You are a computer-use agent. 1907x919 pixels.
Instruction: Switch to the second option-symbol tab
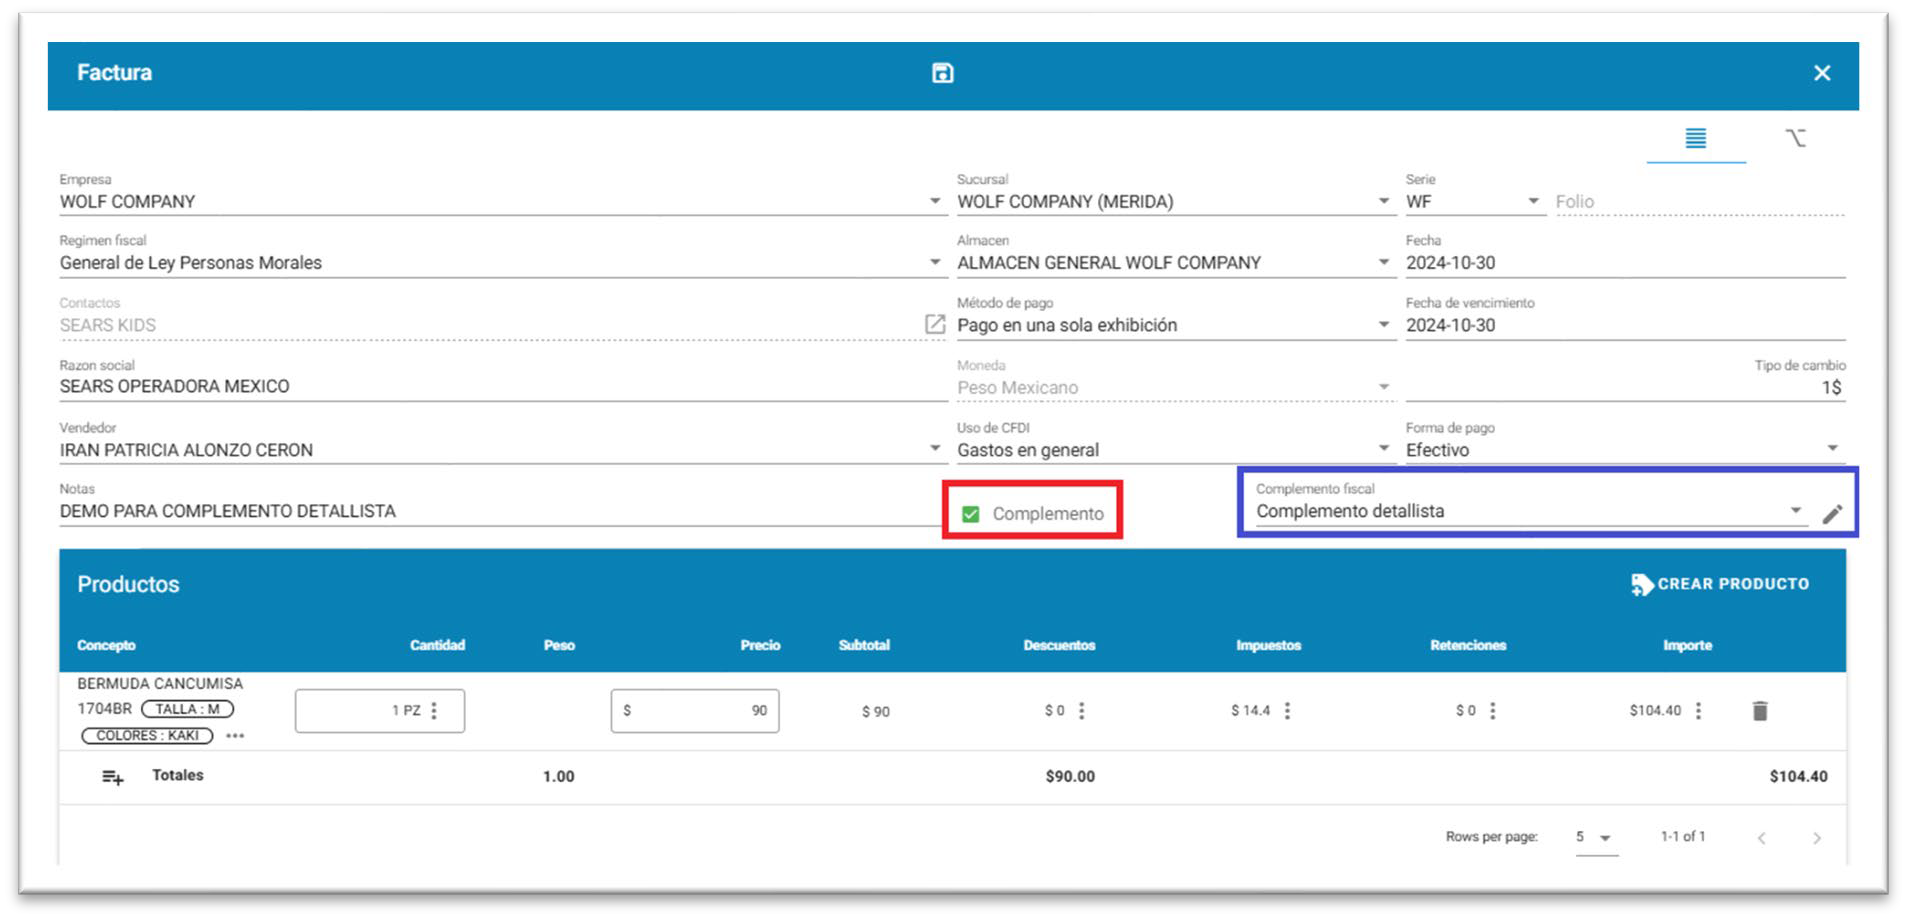[x=1795, y=138]
